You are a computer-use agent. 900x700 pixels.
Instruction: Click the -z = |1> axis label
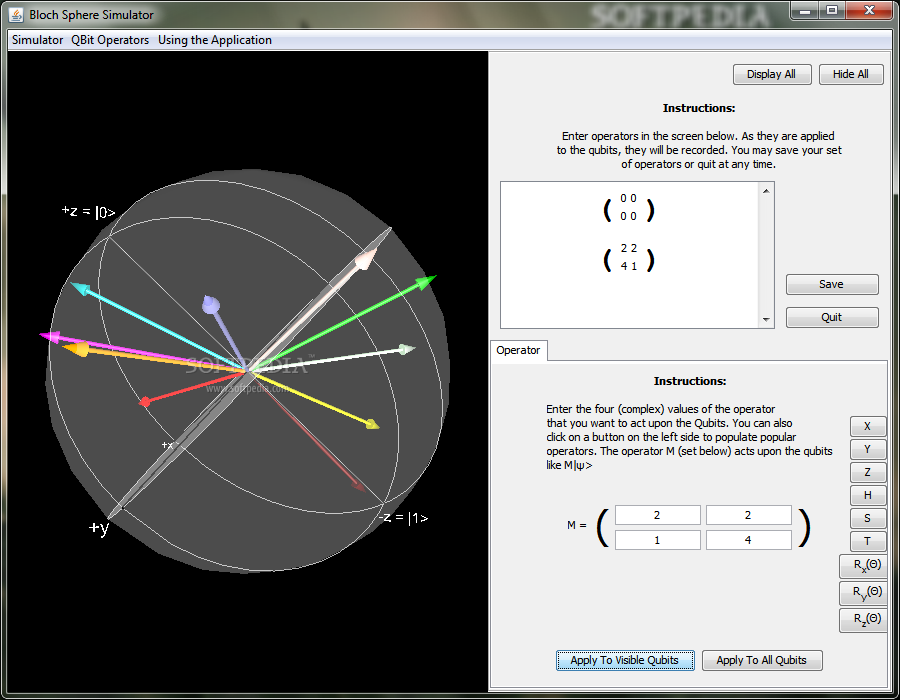404,518
